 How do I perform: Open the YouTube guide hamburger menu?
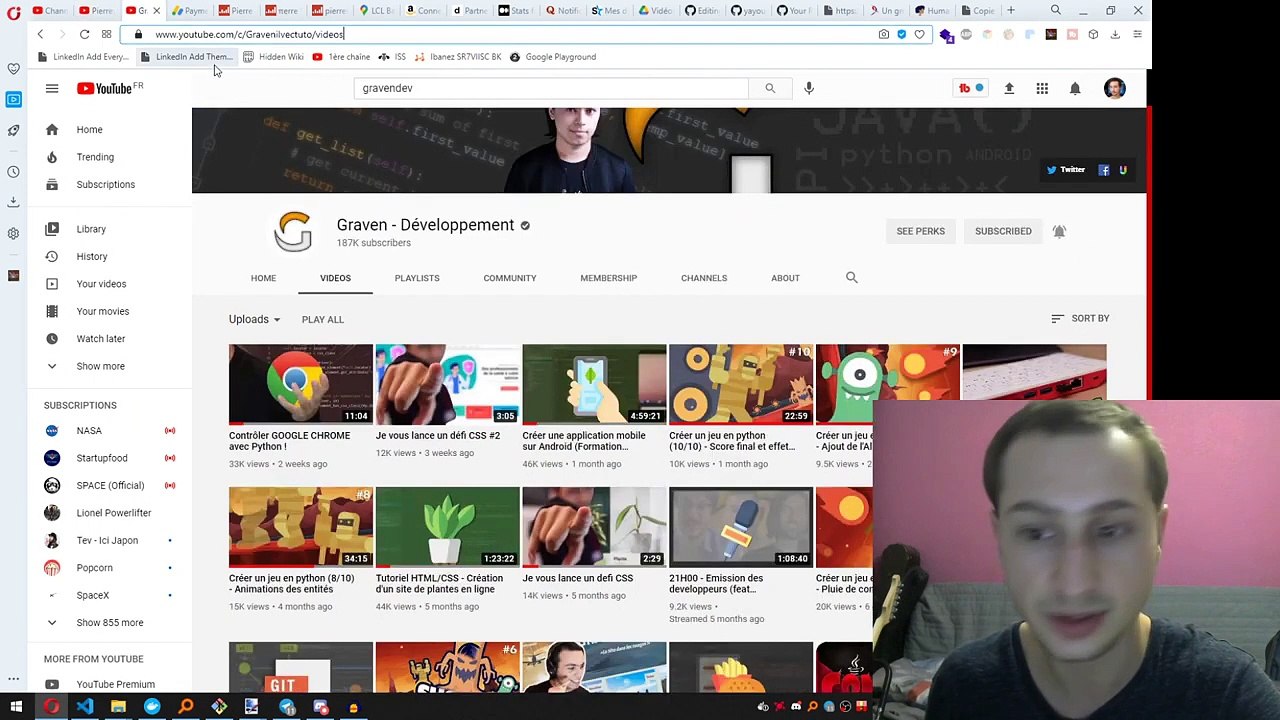click(52, 88)
